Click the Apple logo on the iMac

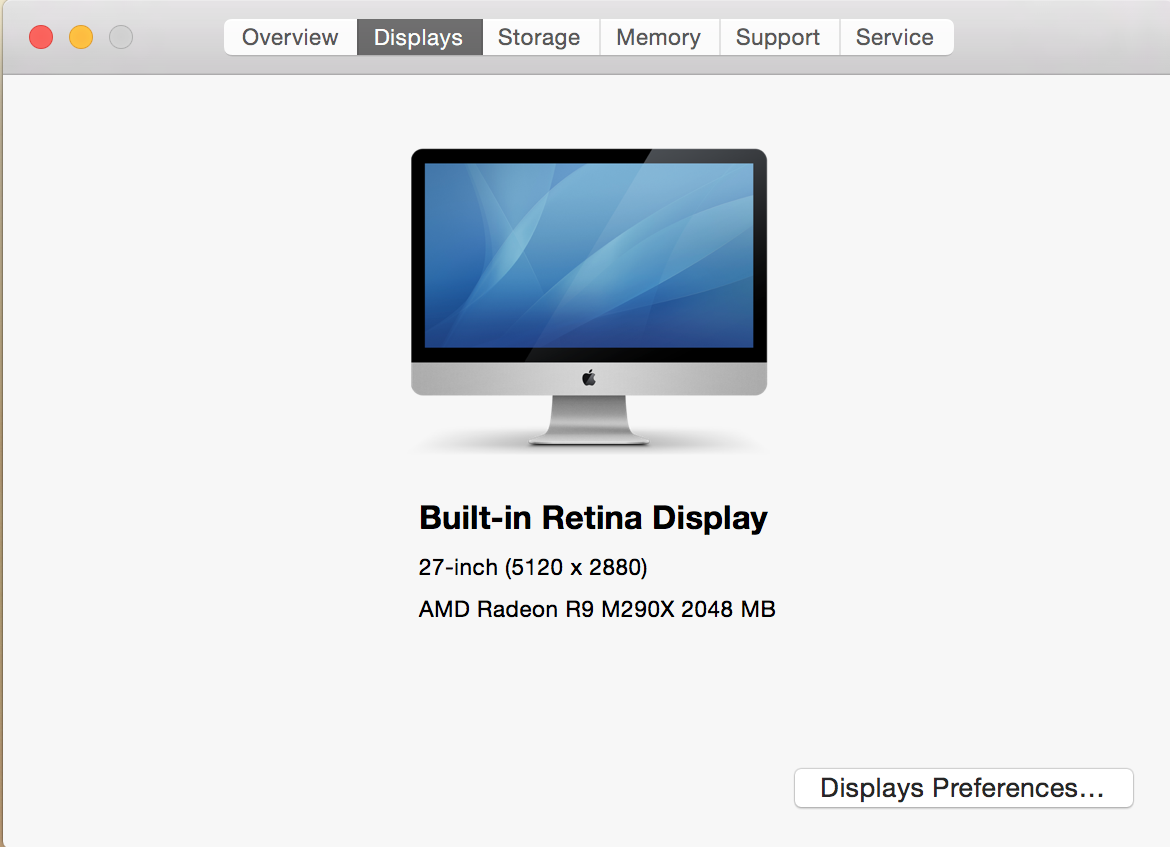click(589, 378)
